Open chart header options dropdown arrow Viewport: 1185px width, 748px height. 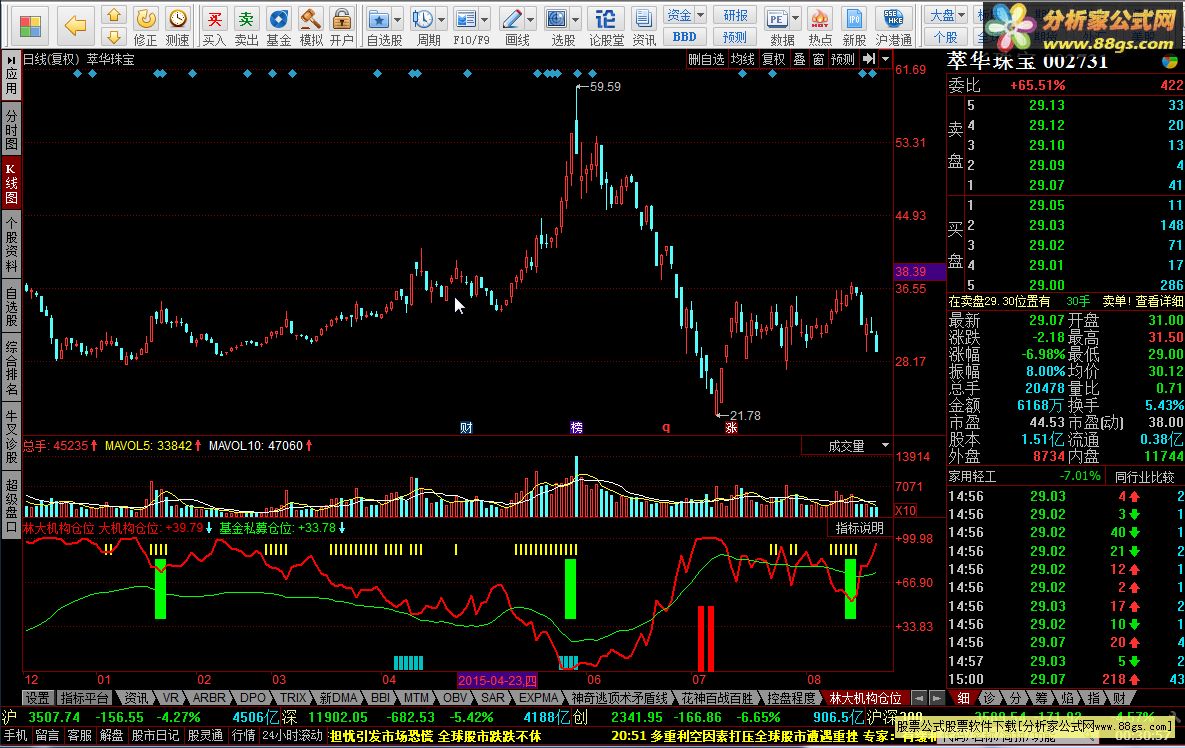[x=885, y=59]
